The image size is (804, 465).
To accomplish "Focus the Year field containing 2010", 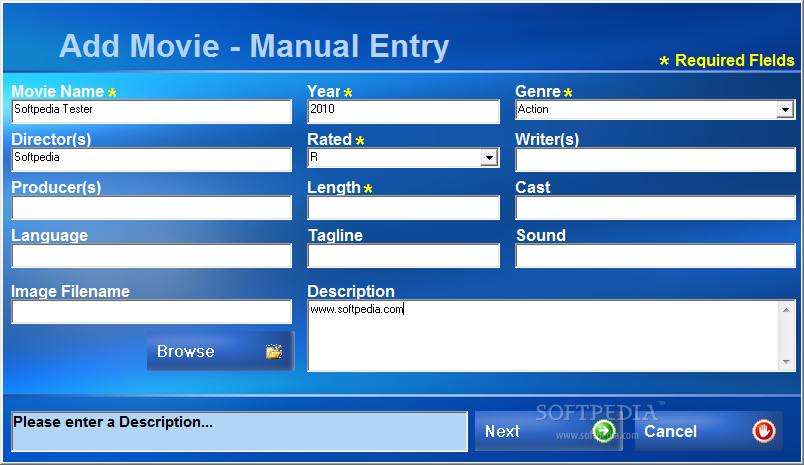I will click(x=403, y=111).
